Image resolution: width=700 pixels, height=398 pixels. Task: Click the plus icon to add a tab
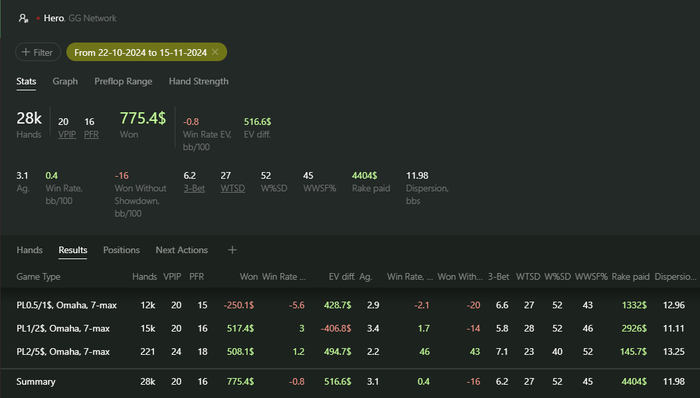coord(232,250)
